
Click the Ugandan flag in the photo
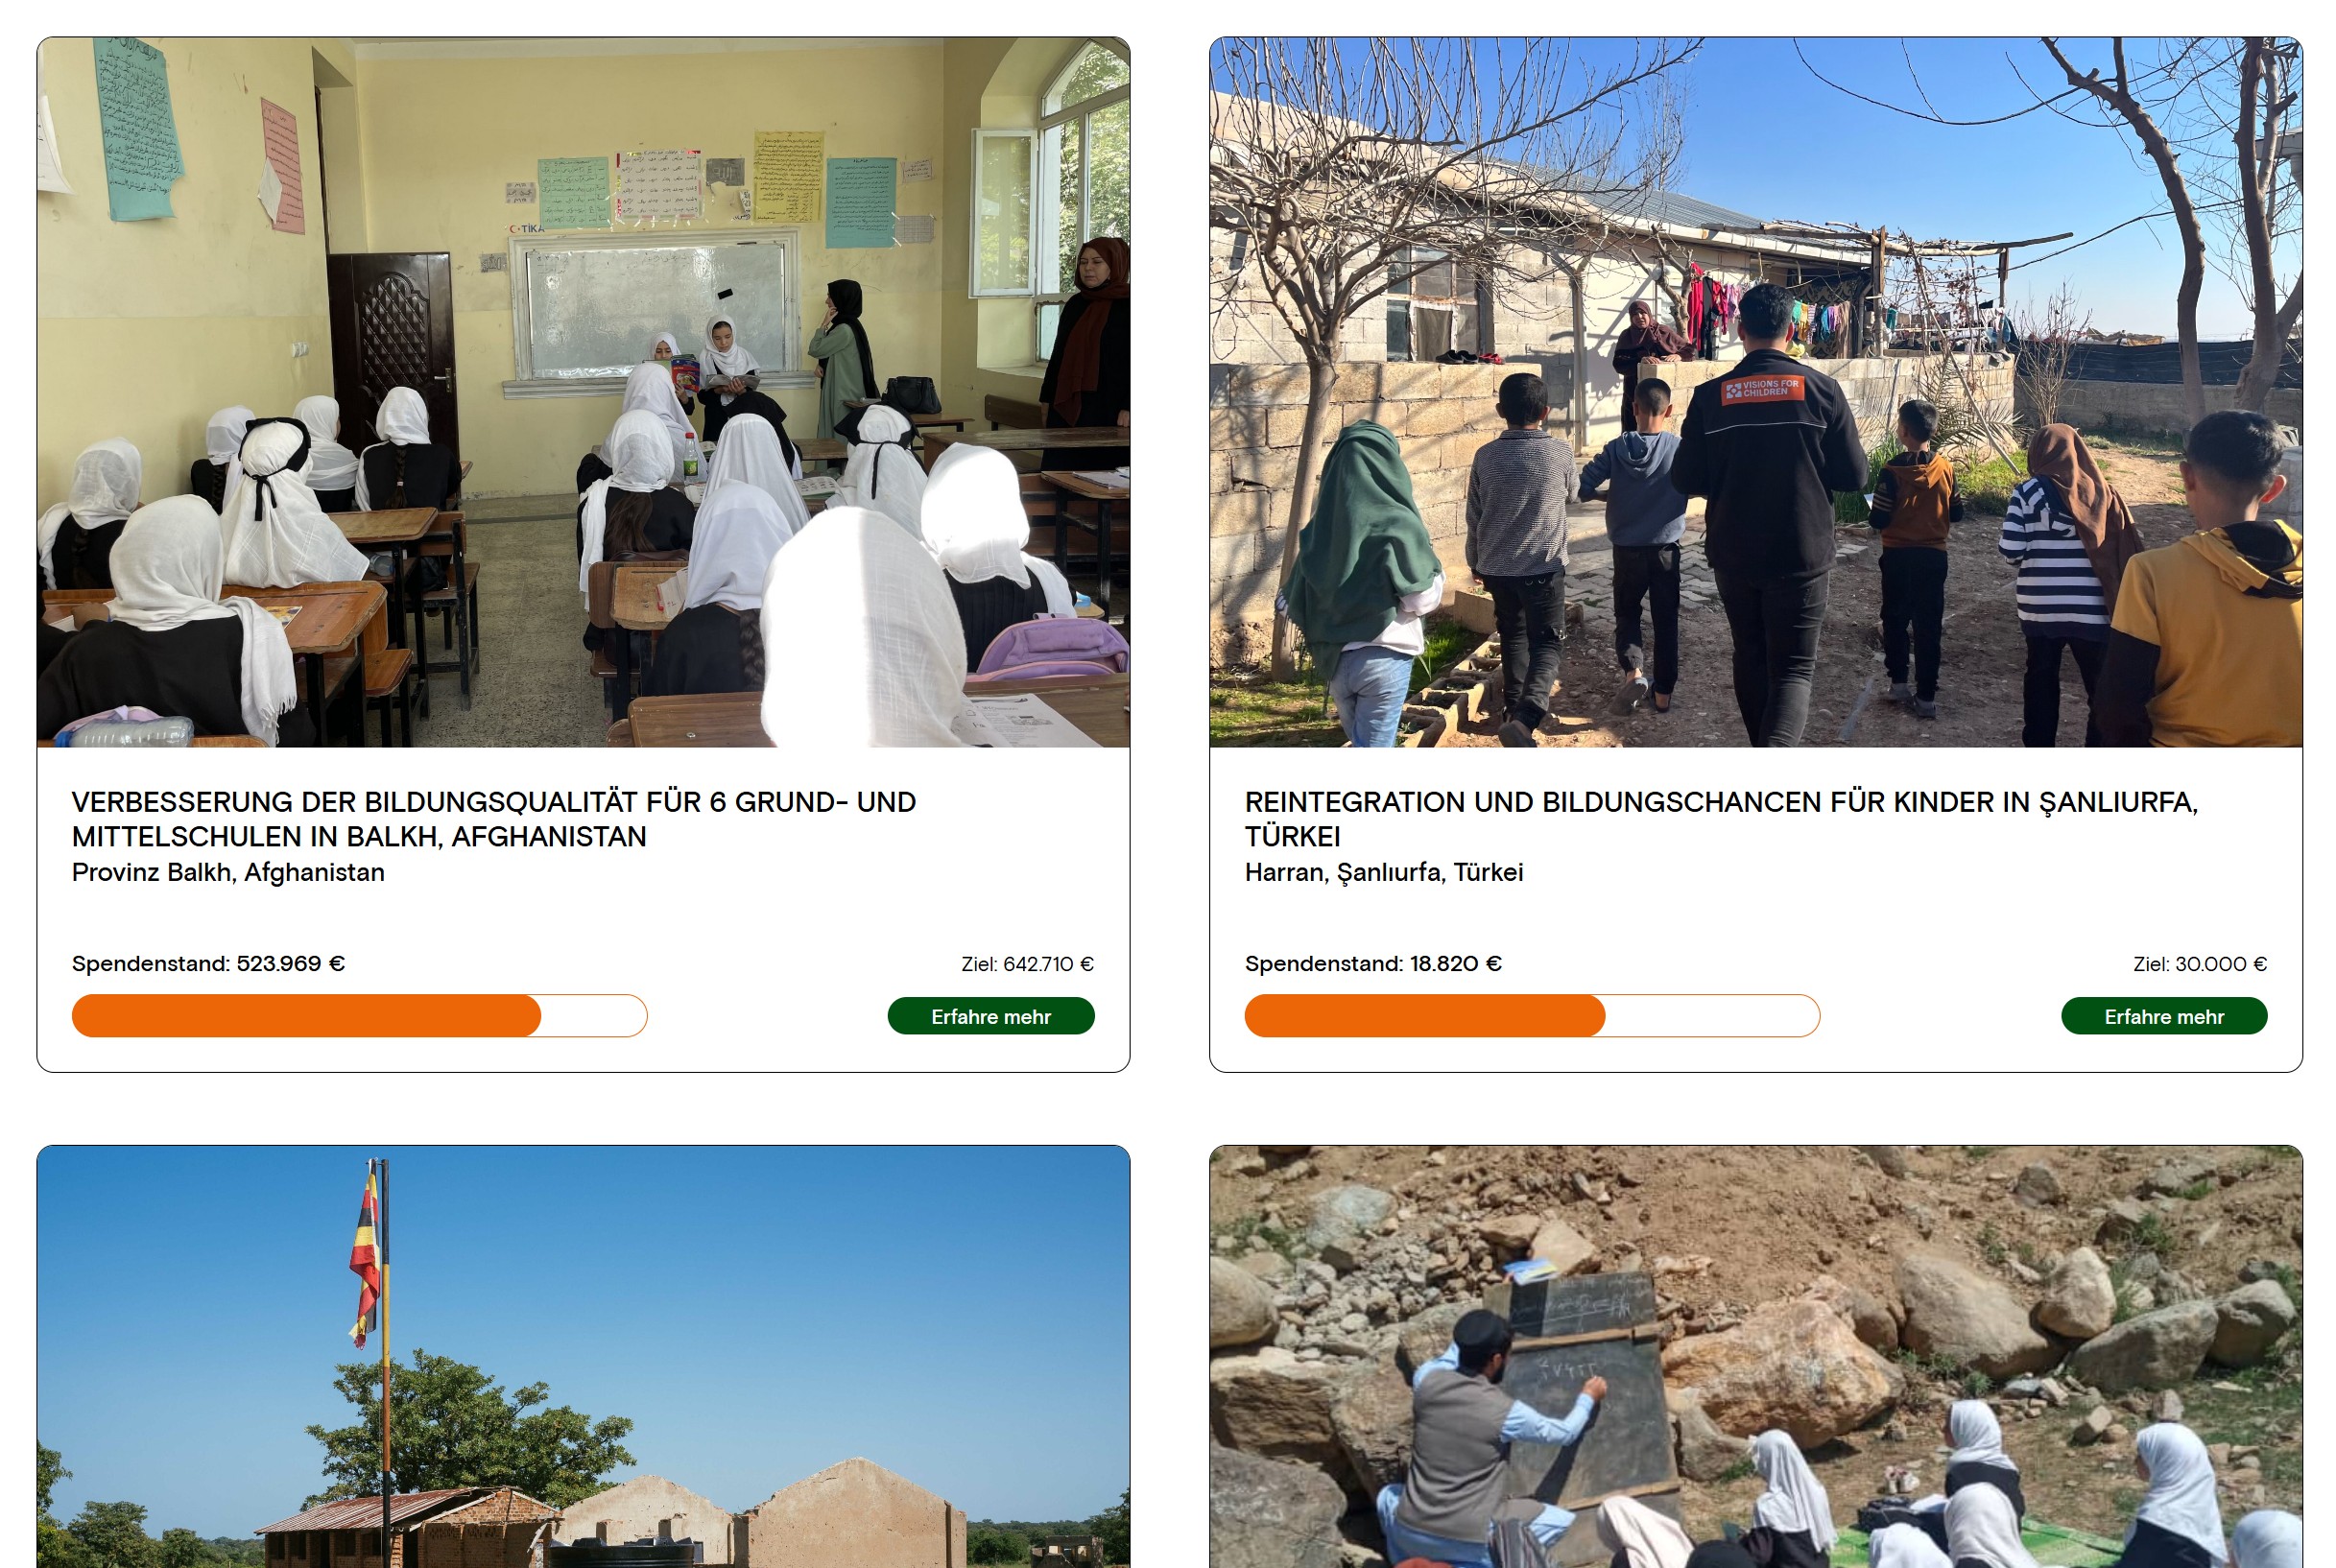tap(365, 1252)
